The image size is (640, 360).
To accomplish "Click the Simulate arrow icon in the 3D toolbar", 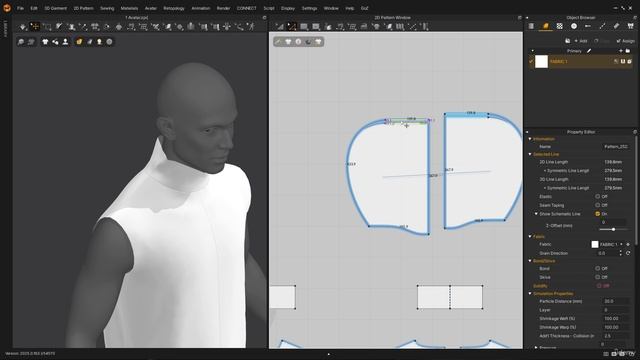I will pos(23,27).
